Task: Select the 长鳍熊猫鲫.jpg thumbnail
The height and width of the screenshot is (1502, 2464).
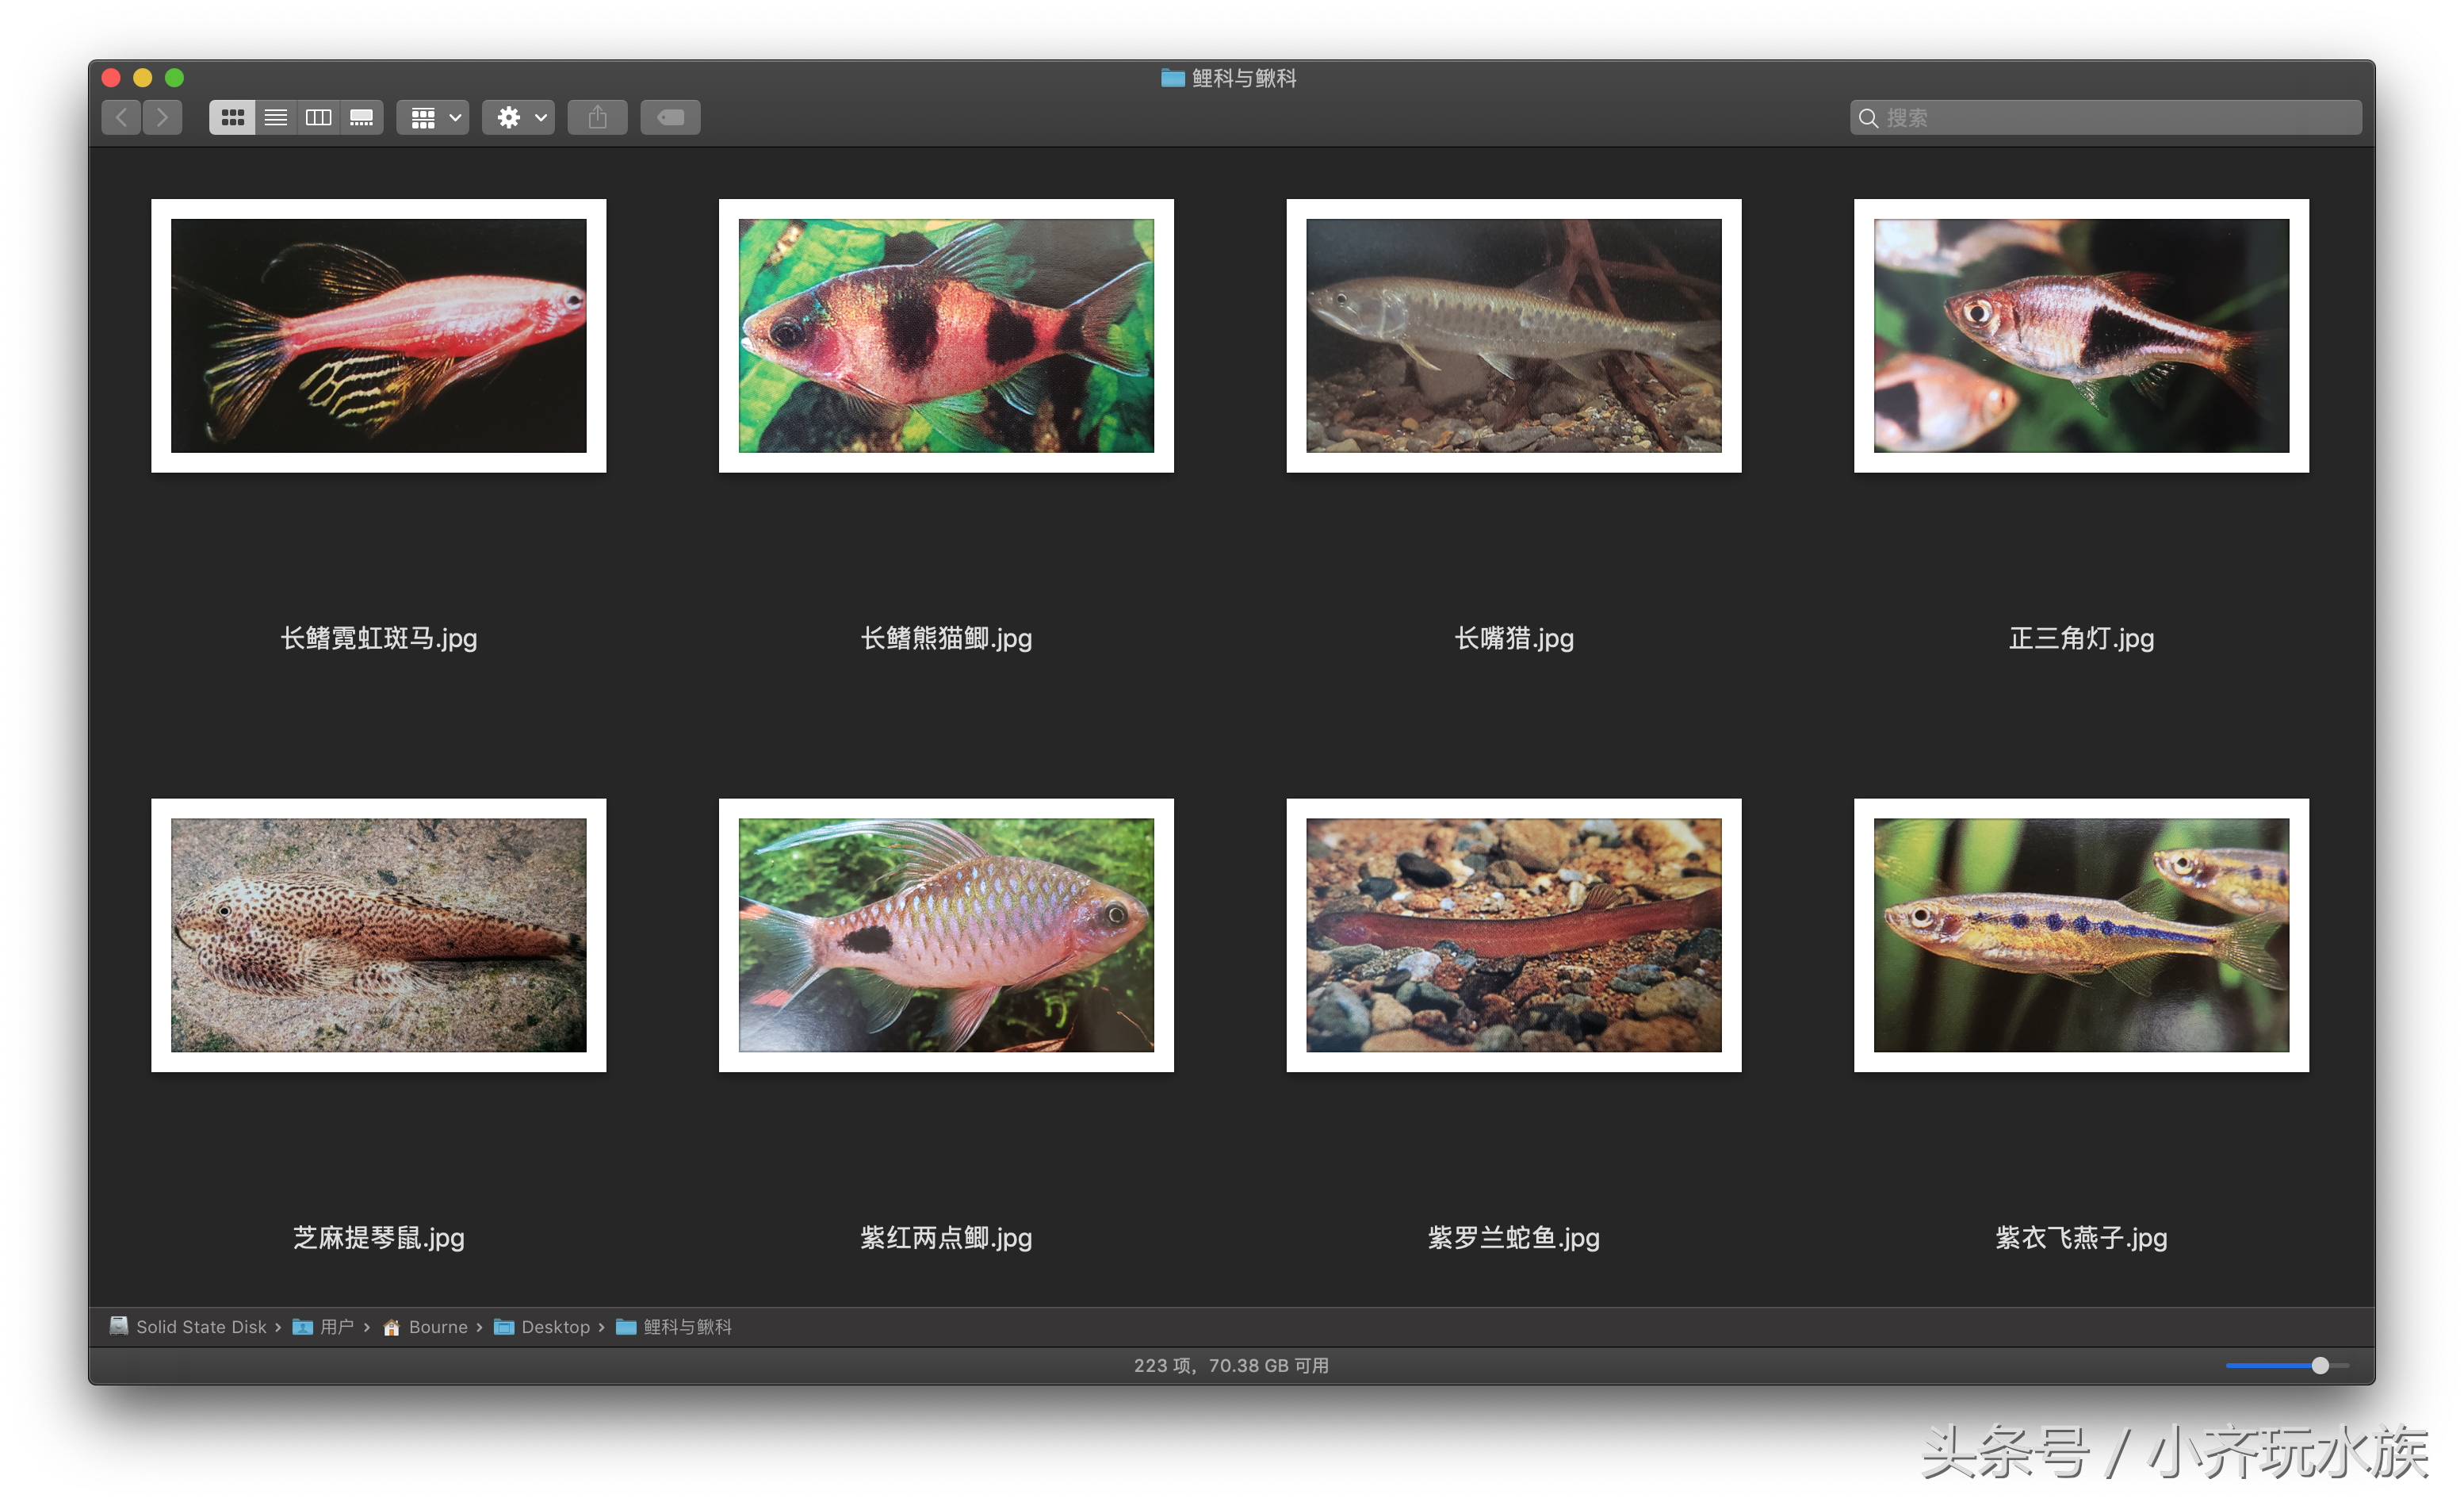Action: point(947,336)
